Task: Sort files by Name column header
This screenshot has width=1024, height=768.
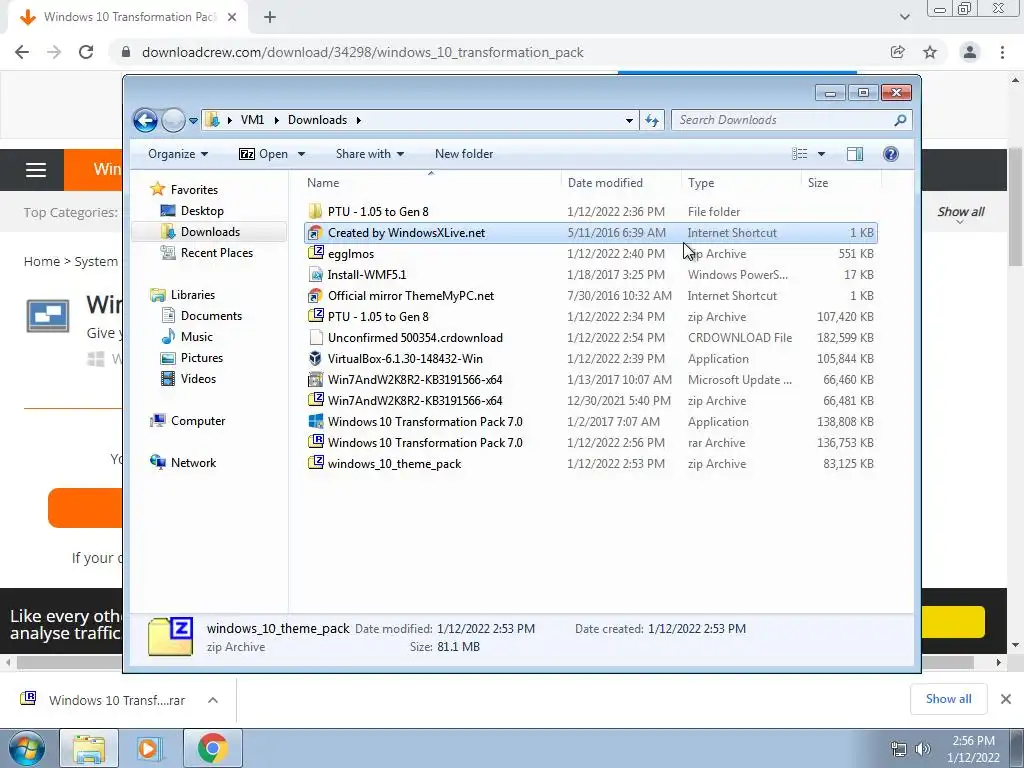Action: tap(431, 183)
